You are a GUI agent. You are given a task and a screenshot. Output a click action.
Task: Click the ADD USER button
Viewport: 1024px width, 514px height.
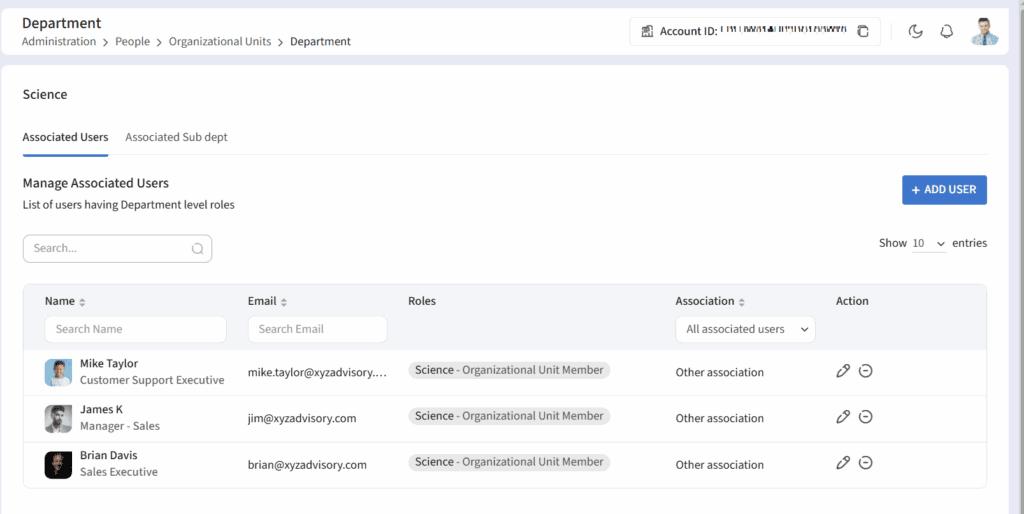pos(944,190)
